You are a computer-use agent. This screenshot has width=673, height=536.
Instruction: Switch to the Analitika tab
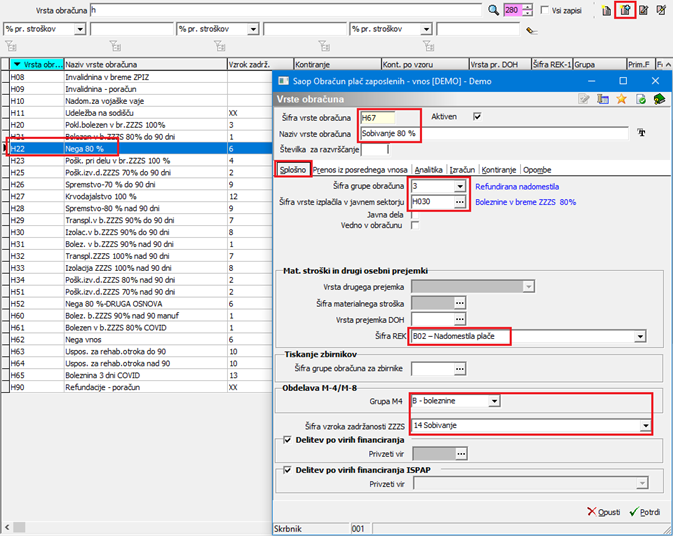428,170
